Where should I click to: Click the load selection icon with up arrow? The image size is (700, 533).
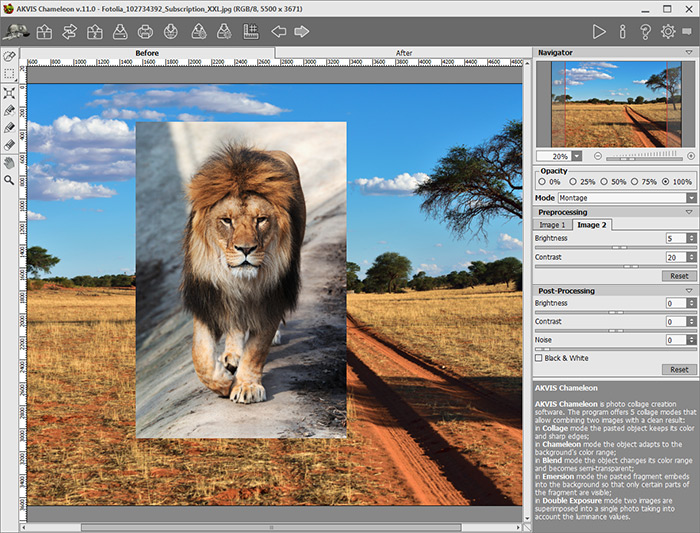199,32
